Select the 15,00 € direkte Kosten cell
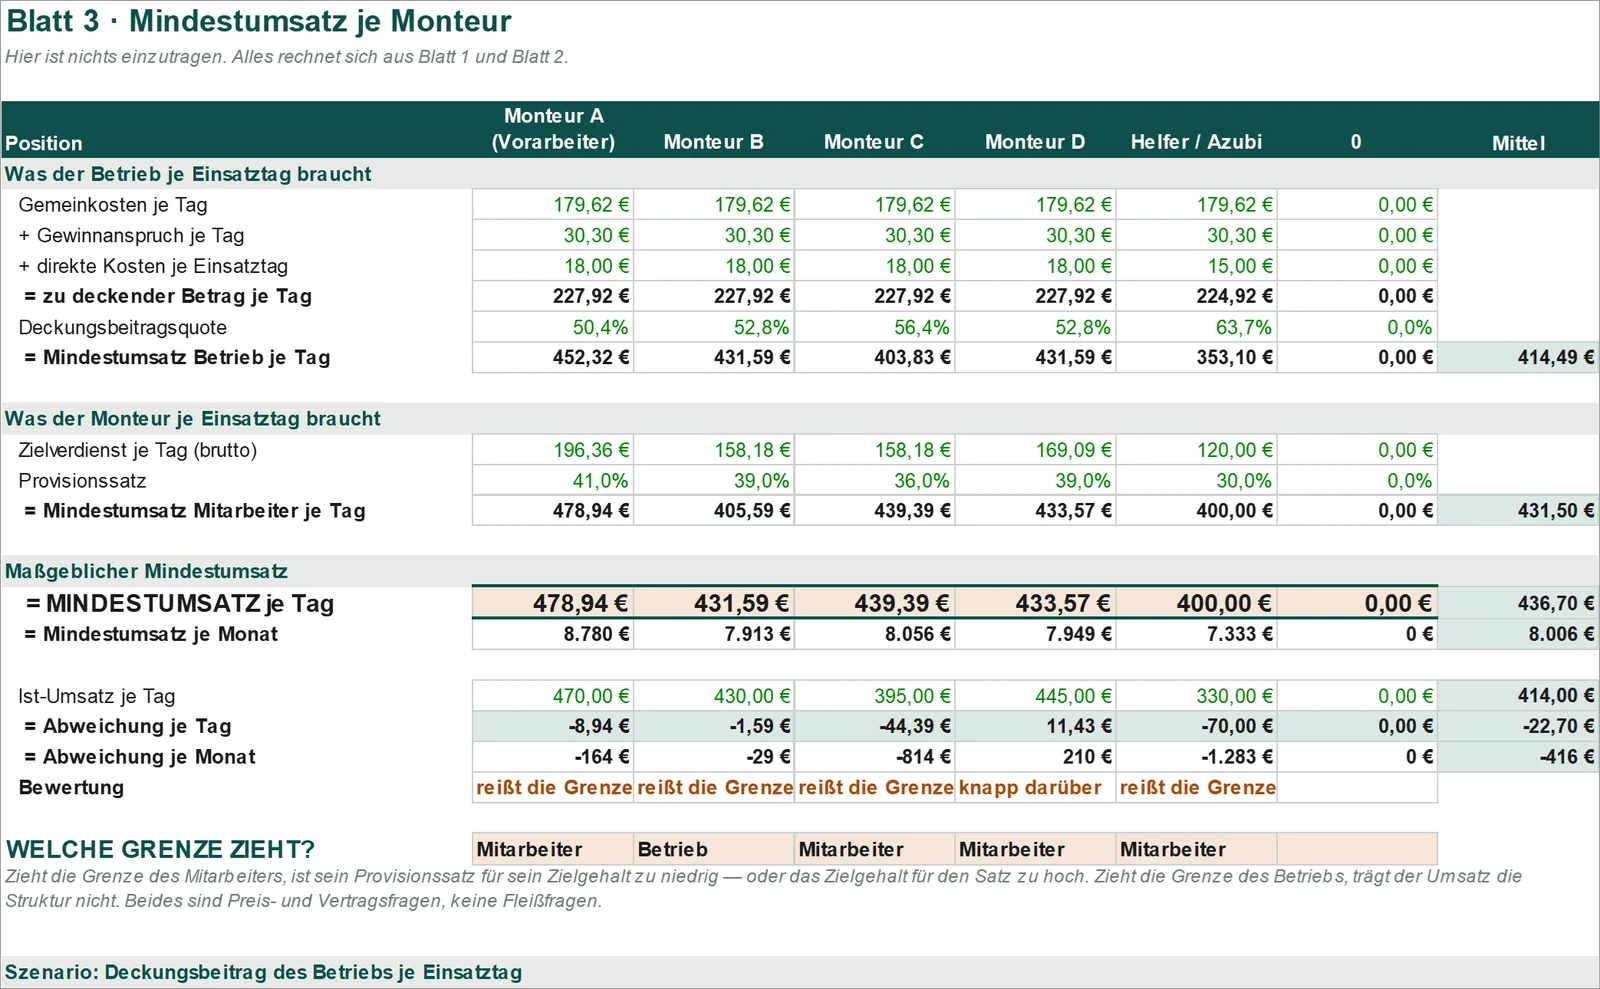This screenshot has height=989, width=1600. tap(1197, 266)
